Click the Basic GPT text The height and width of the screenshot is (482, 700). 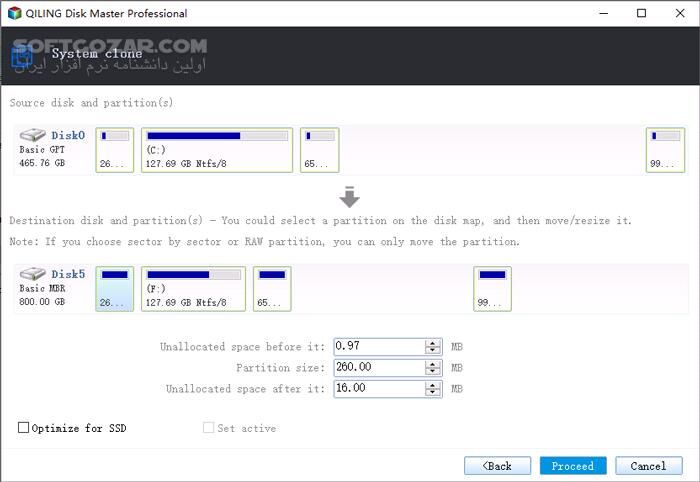click(x=42, y=150)
